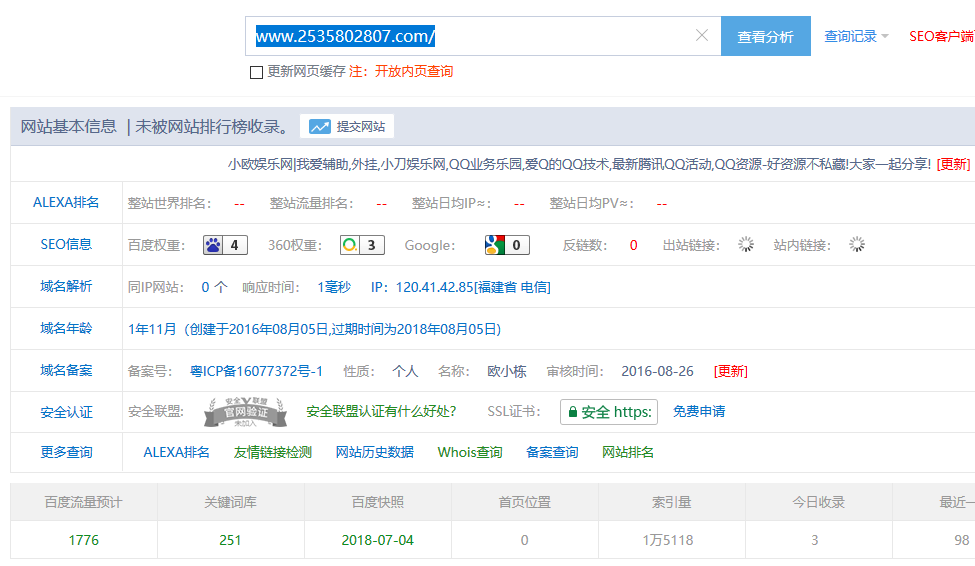Click the 360 weight badge icon
This screenshot has height=566, width=975.
[x=350, y=245]
